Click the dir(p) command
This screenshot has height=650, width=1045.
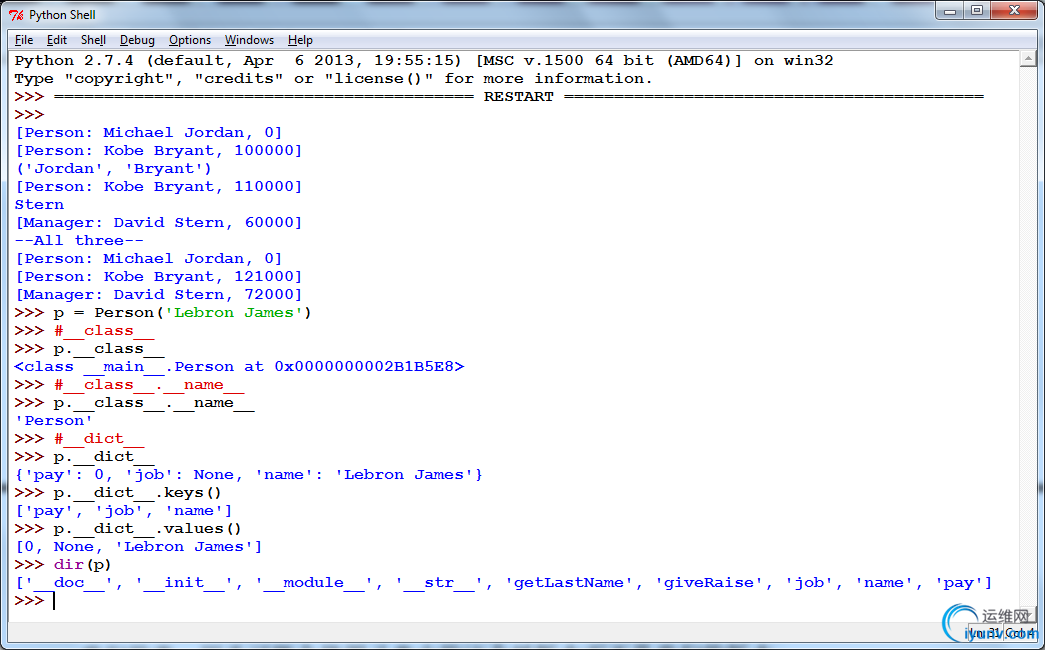(x=83, y=565)
